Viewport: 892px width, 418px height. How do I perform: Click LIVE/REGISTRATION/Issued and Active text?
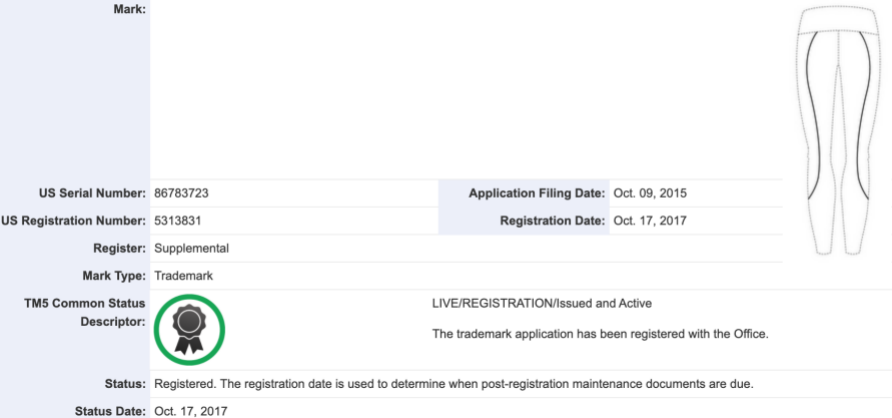pyautogui.click(x=542, y=304)
